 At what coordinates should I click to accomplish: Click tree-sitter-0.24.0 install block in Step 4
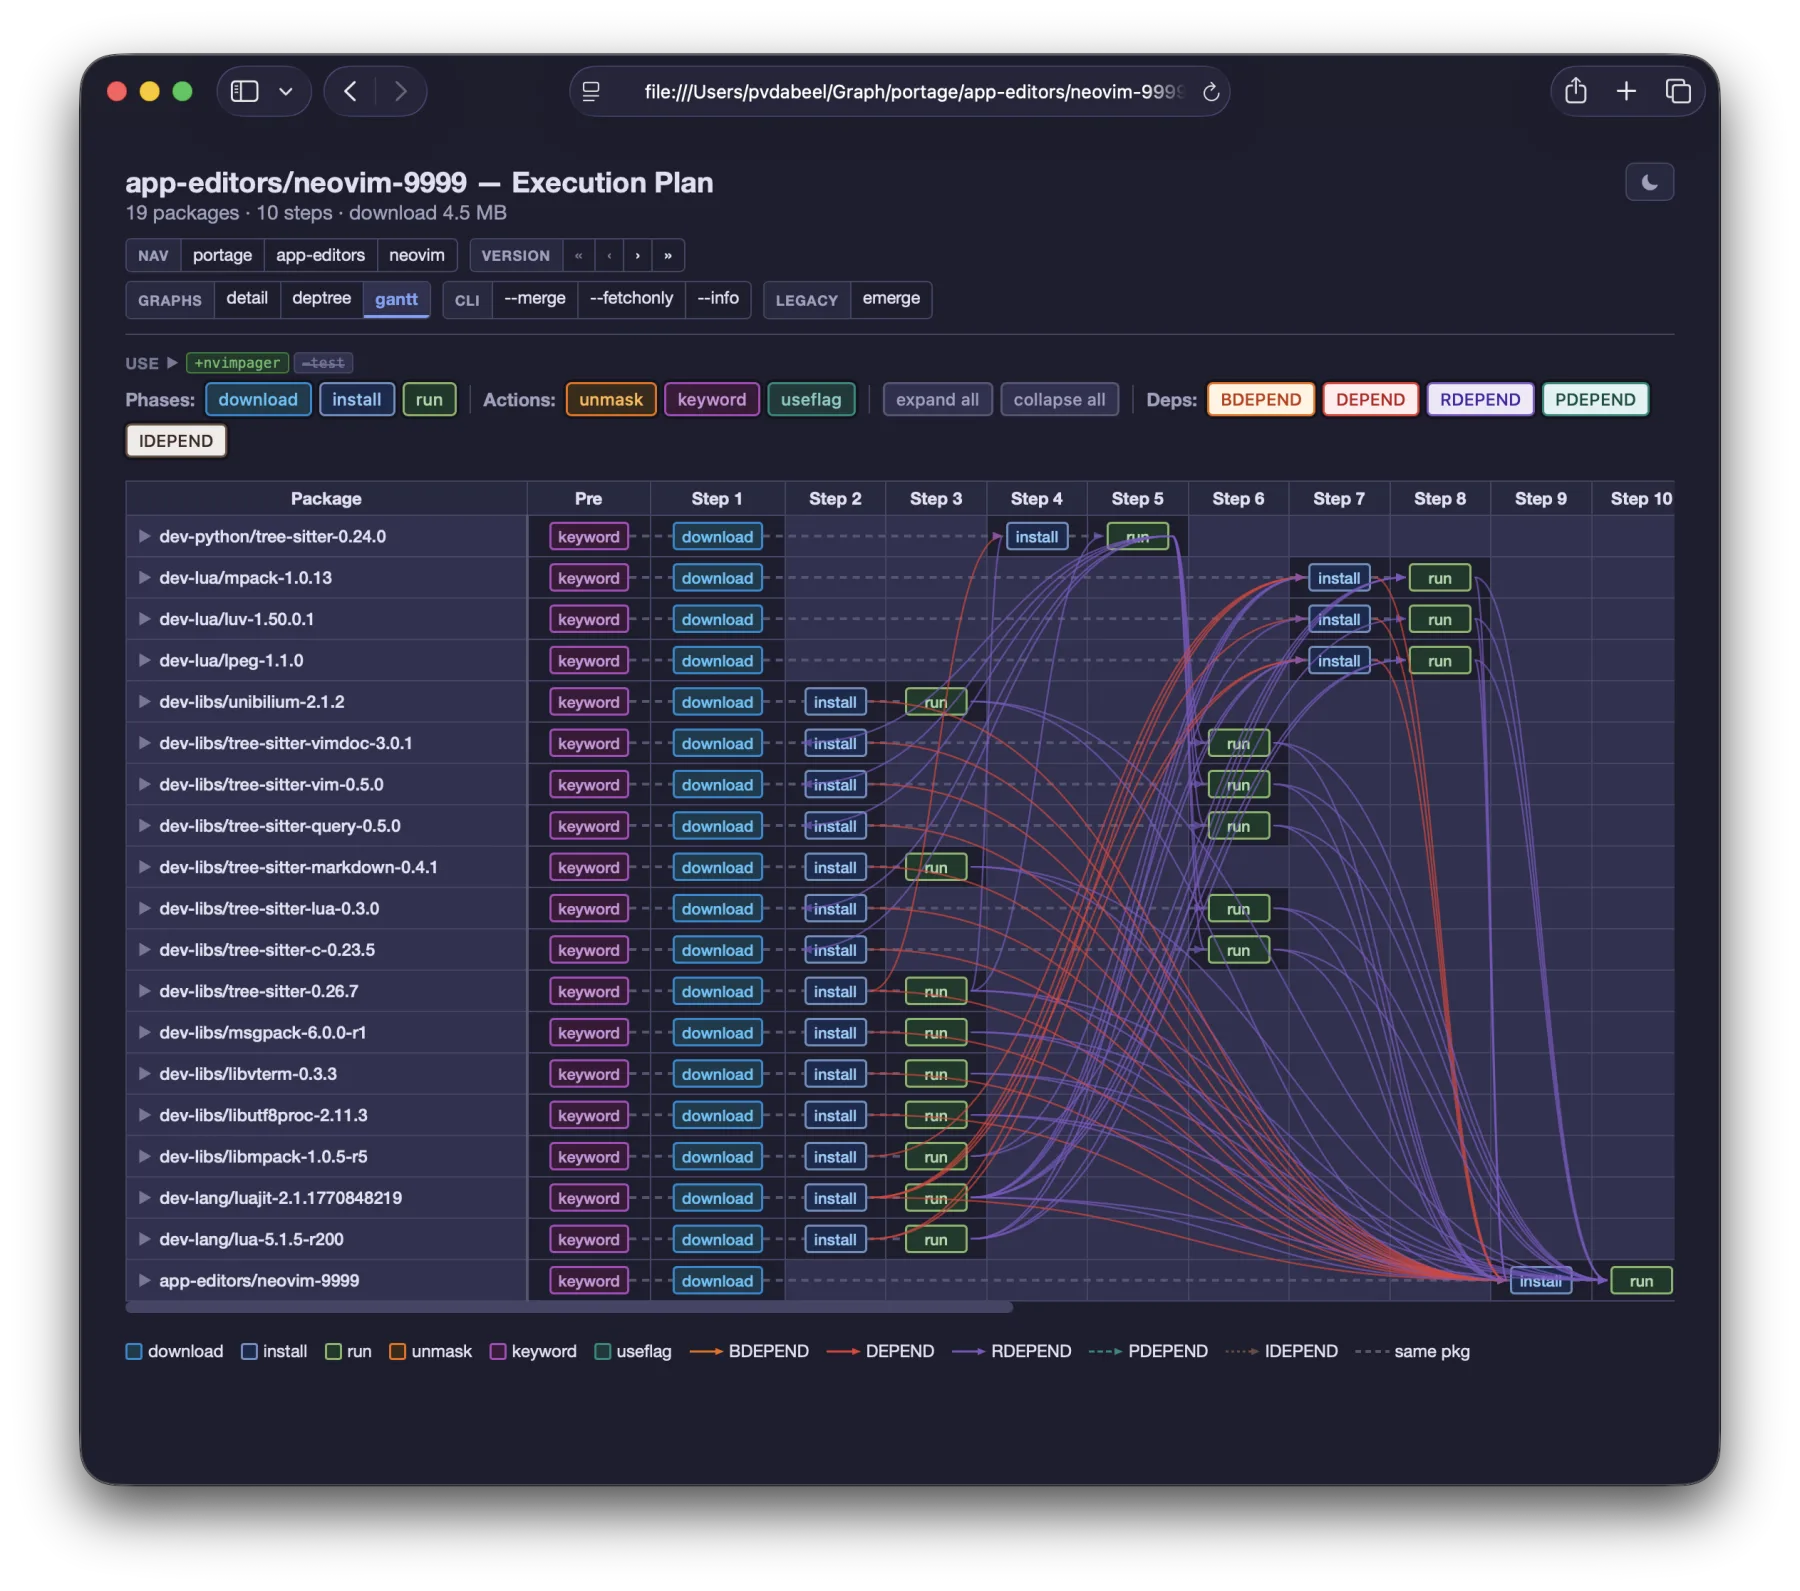[1036, 537]
